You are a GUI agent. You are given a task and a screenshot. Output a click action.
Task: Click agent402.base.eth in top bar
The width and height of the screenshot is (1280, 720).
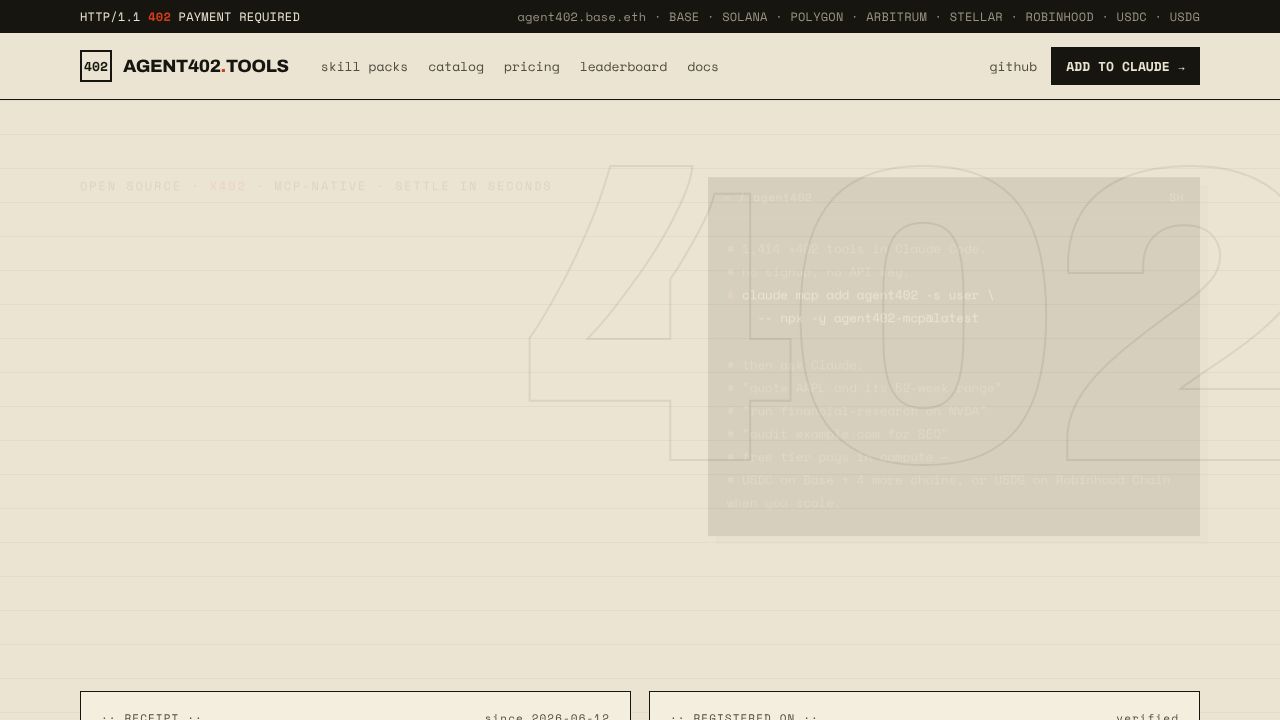581,17
